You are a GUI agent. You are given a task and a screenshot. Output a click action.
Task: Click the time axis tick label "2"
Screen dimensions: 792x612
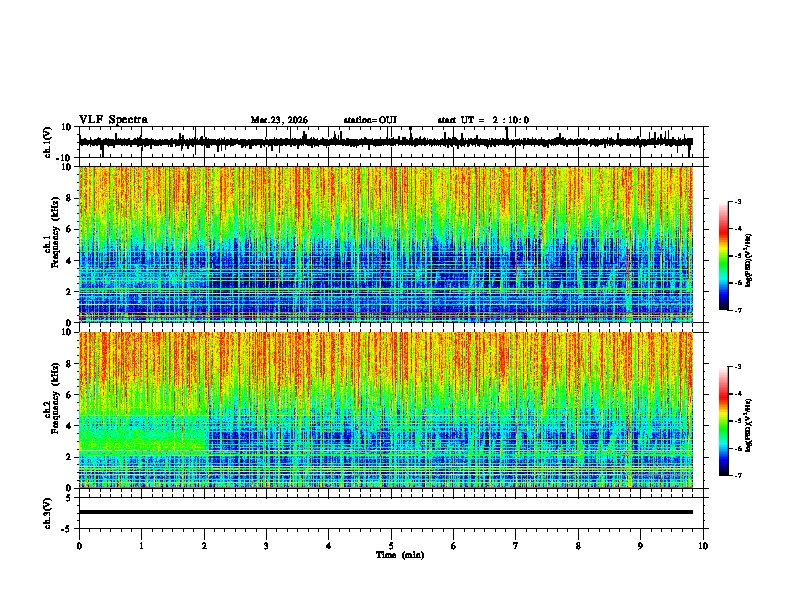204,546
